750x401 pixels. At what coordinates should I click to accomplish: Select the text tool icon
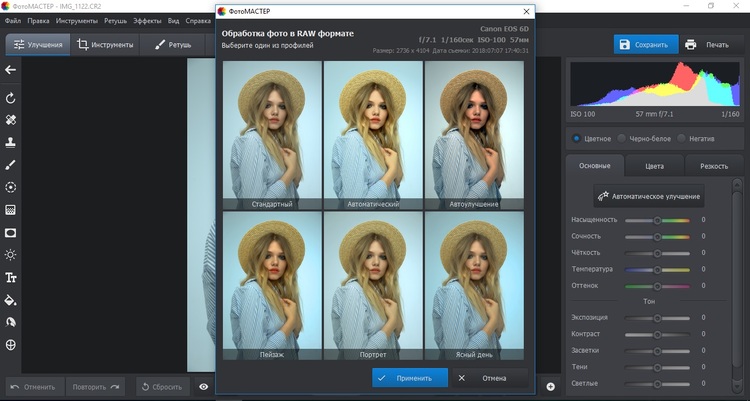click(x=11, y=277)
